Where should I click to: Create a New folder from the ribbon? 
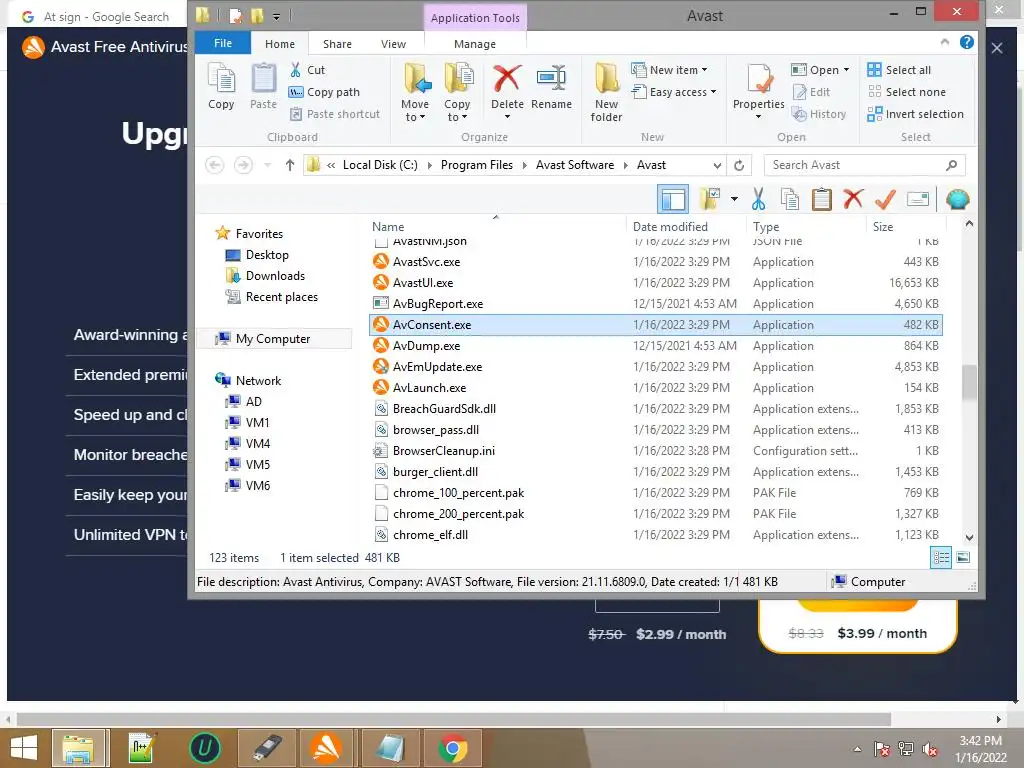(606, 92)
